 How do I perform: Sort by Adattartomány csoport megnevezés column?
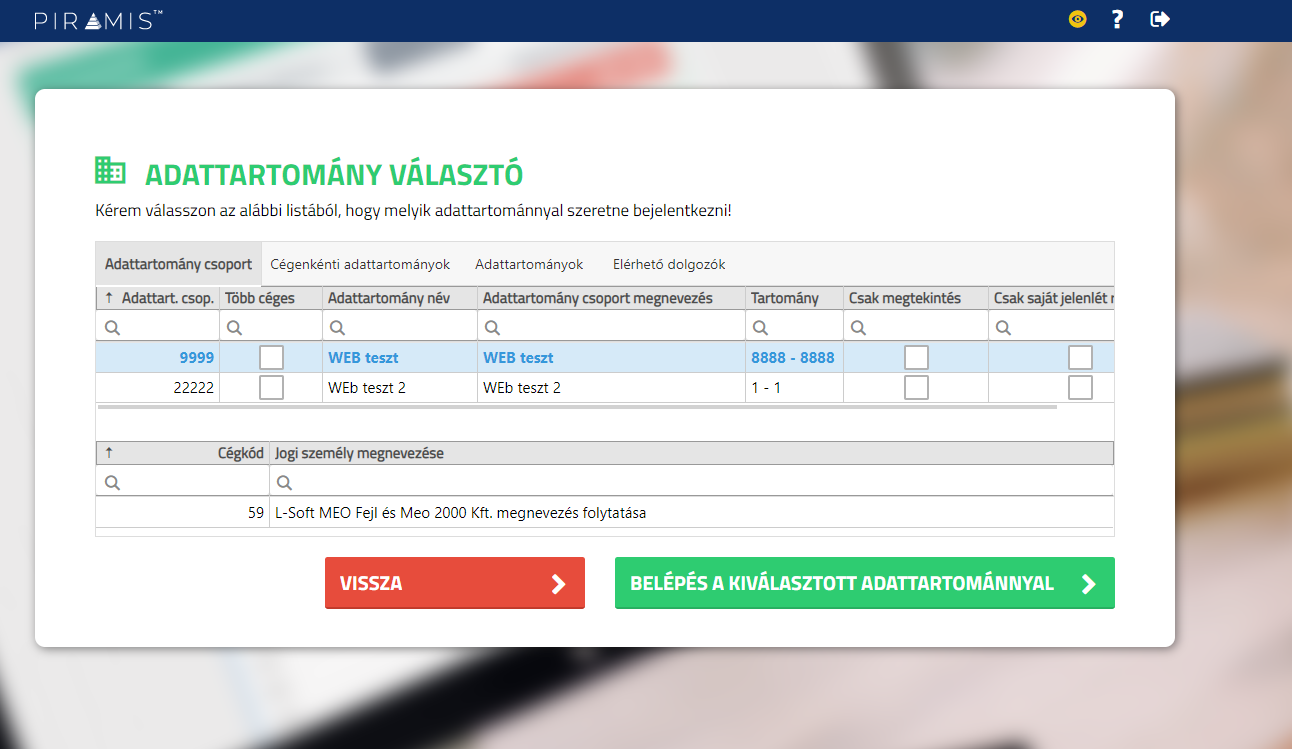(x=598, y=298)
